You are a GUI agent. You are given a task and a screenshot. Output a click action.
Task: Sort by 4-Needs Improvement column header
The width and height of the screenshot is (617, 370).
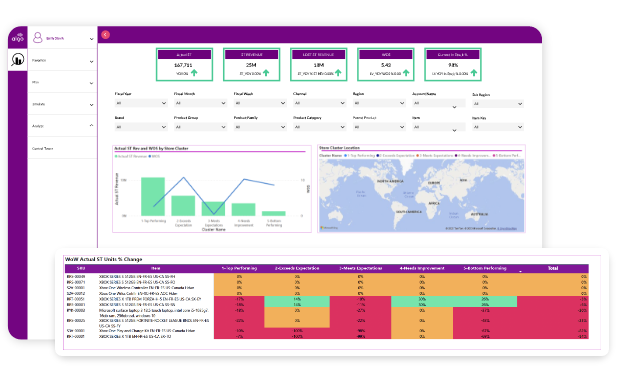(422, 268)
